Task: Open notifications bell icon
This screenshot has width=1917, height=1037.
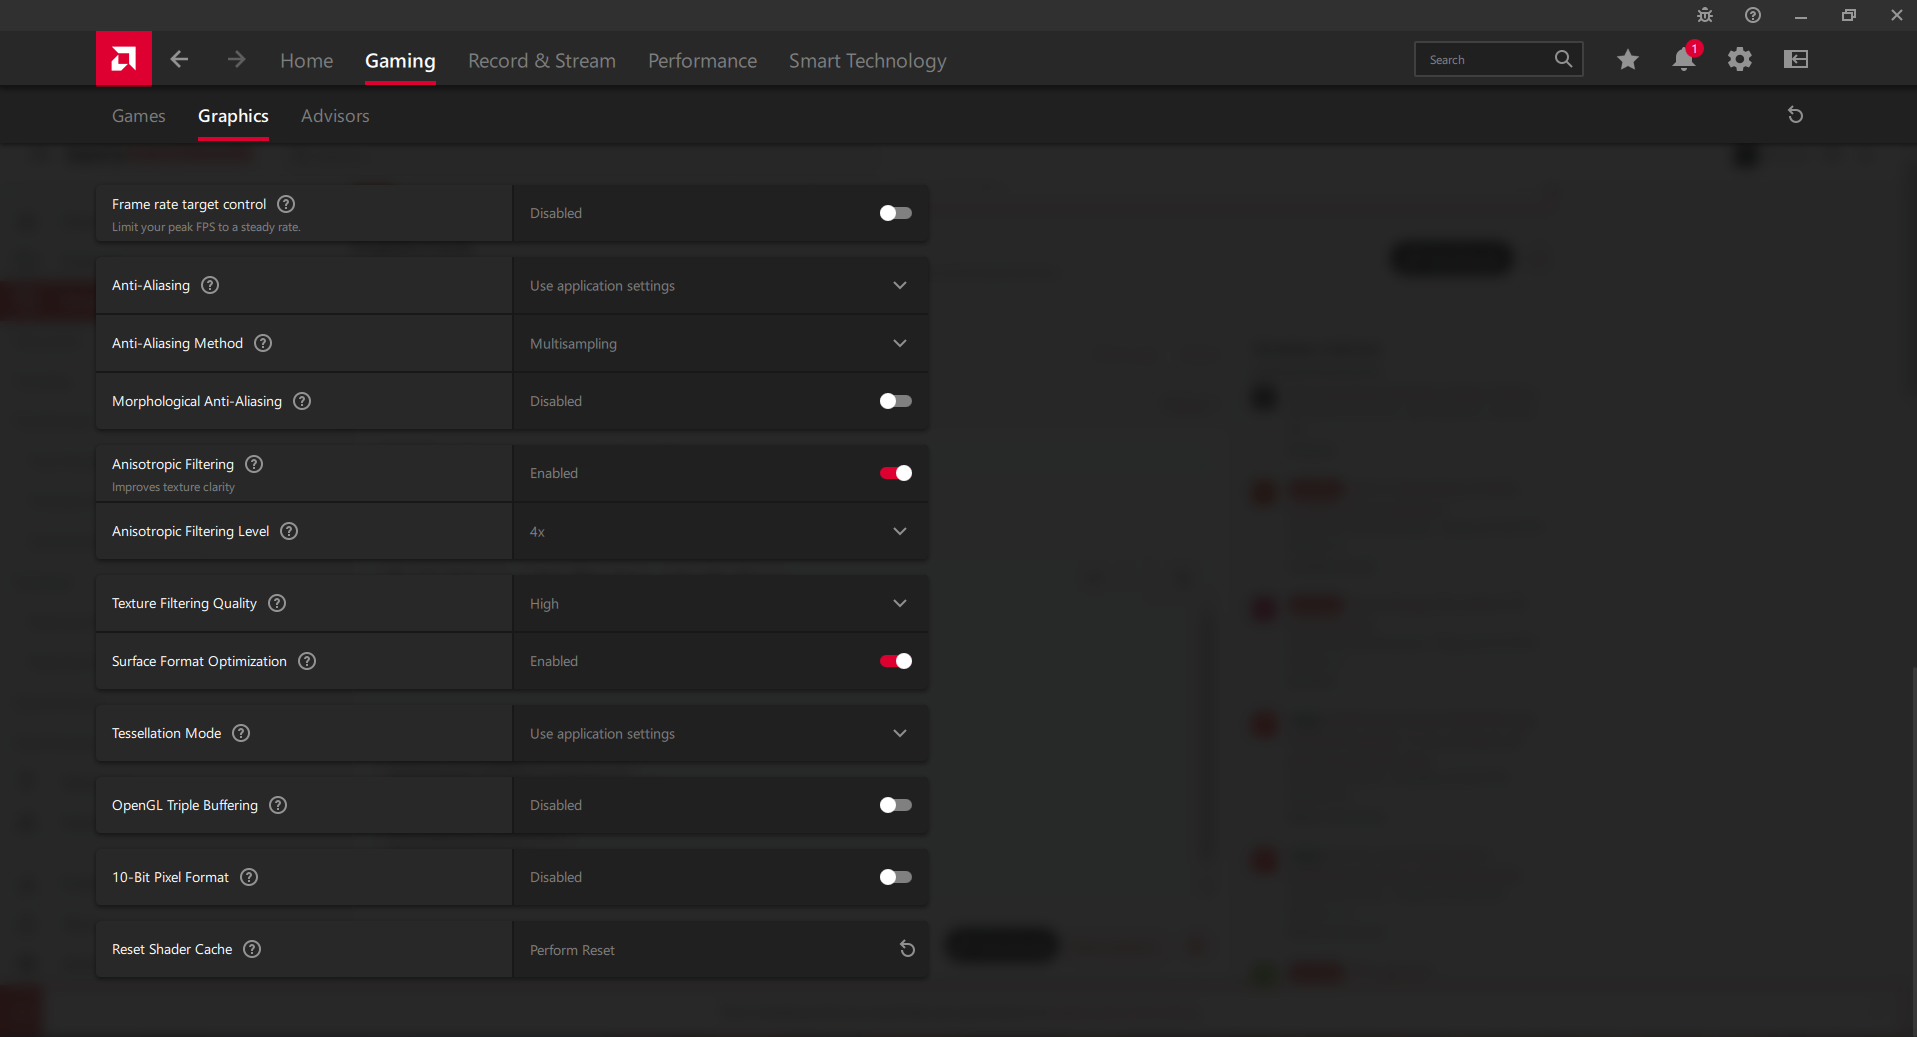Action: (x=1684, y=59)
